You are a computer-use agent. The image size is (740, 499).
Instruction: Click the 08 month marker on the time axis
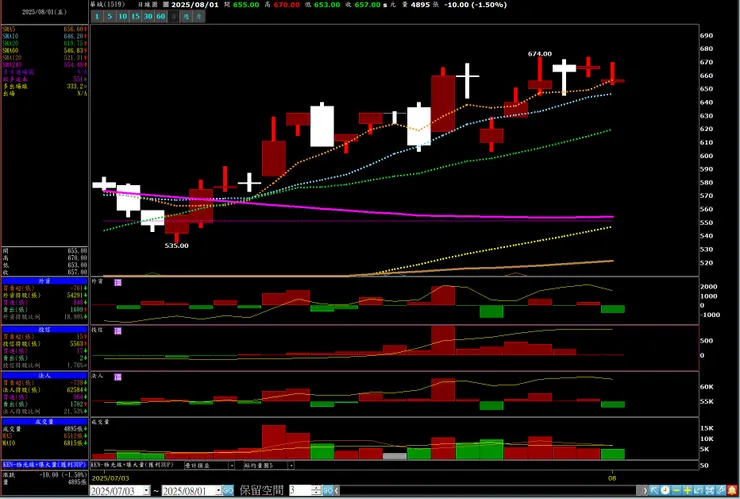613,478
